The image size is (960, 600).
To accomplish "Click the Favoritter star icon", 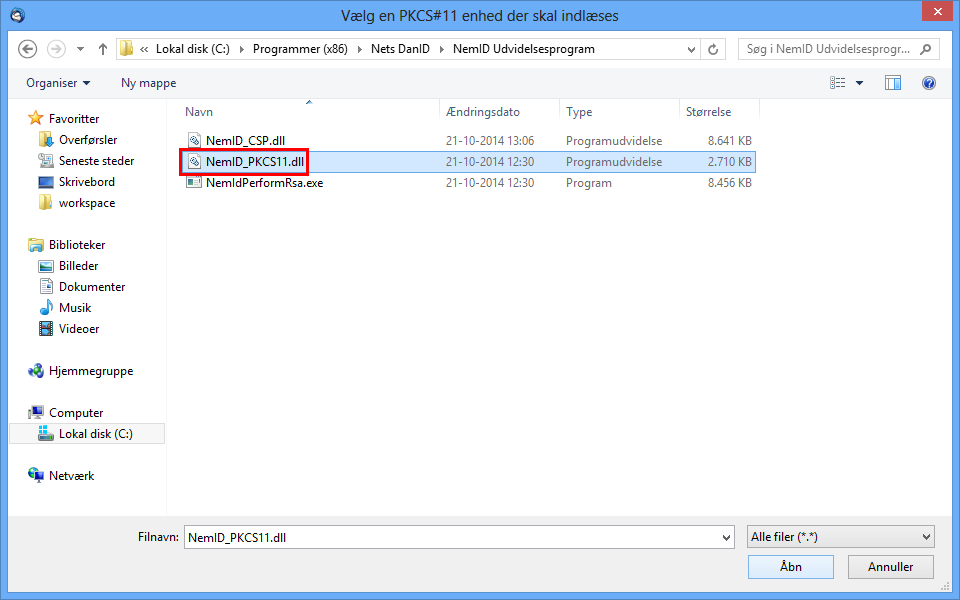I will [36, 118].
